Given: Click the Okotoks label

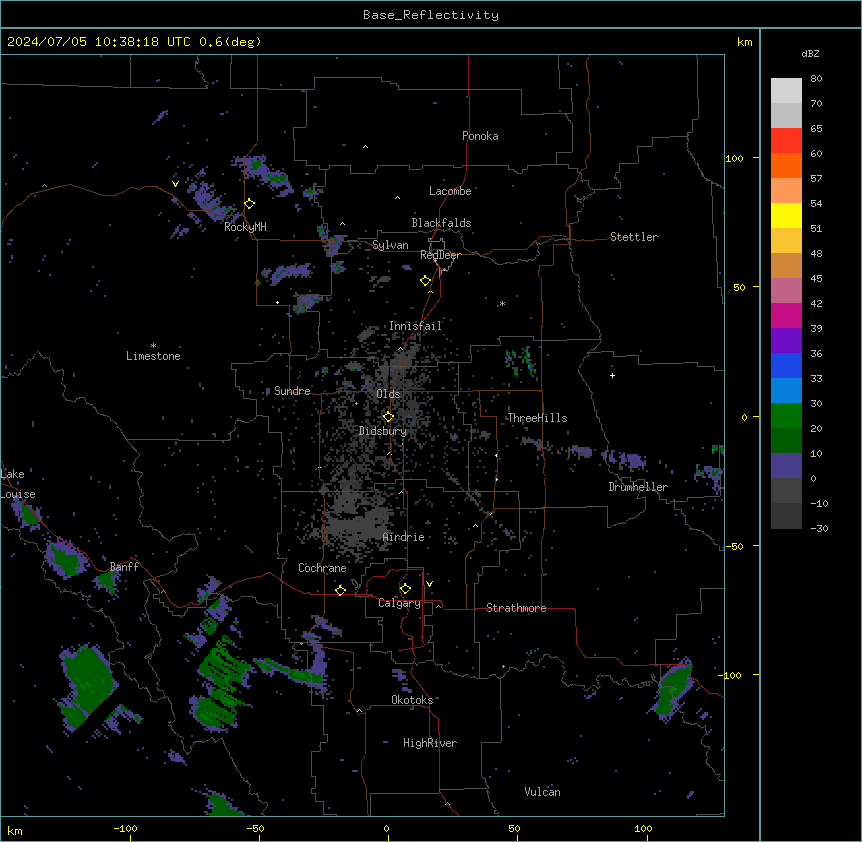Looking at the screenshot, I should (412, 700).
